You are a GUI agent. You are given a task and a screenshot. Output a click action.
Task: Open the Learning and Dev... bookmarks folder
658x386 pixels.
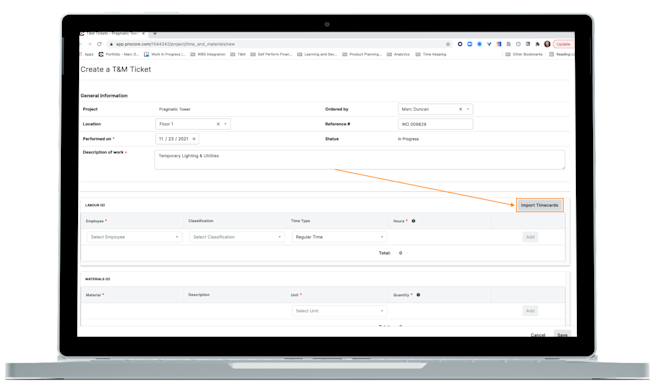[x=317, y=55]
